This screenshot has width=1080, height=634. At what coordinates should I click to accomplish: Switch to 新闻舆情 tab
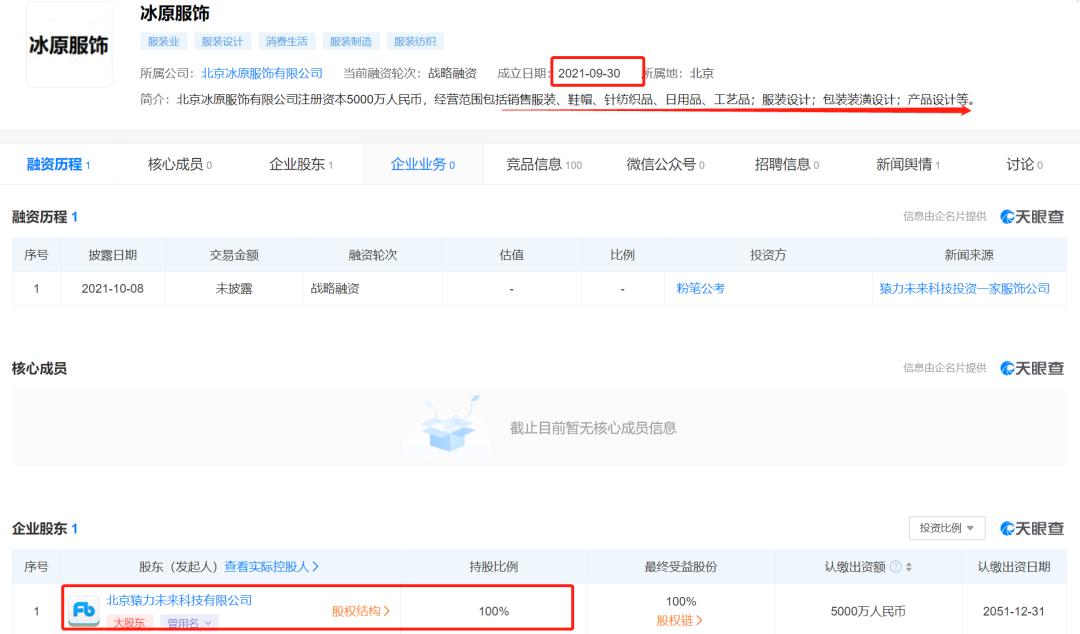tap(908, 164)
